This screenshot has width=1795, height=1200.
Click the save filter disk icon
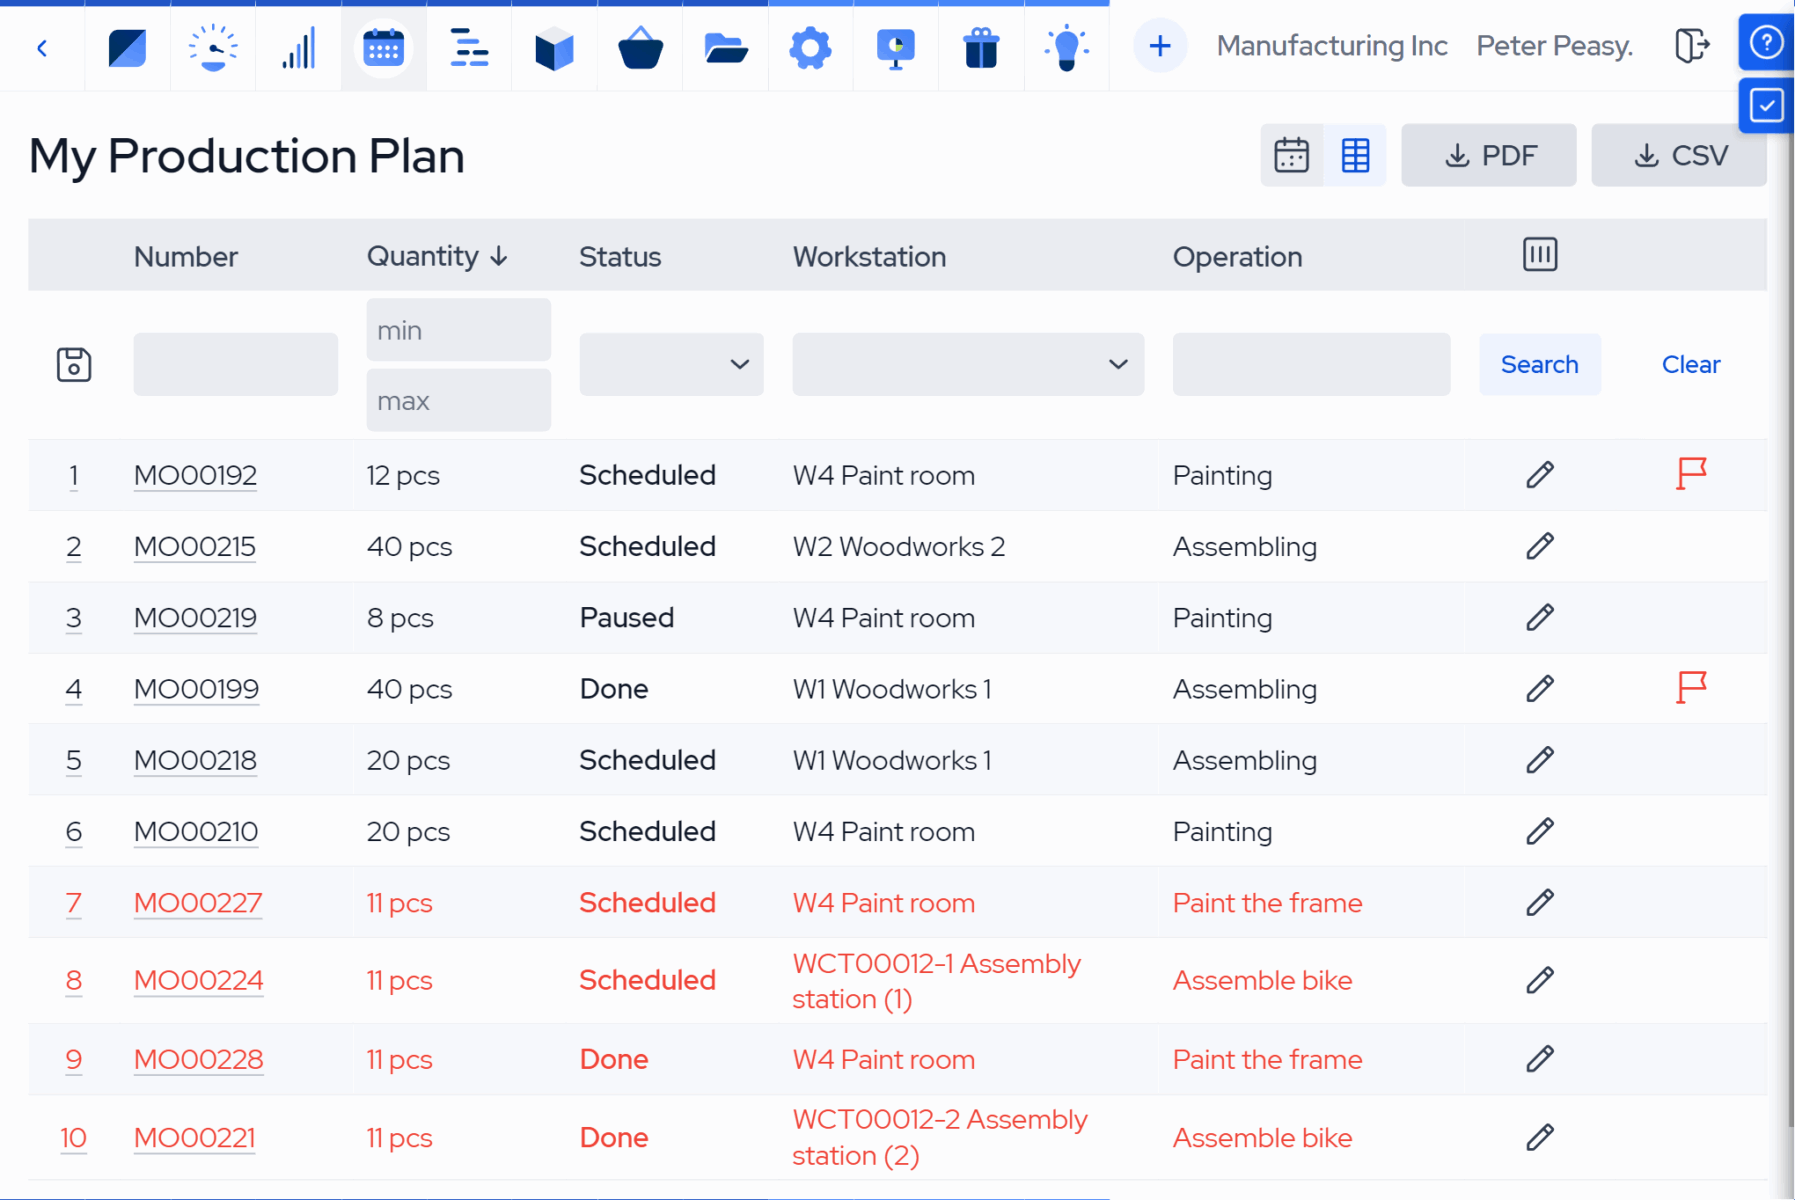pyautogui.click(x=74, y=364)
